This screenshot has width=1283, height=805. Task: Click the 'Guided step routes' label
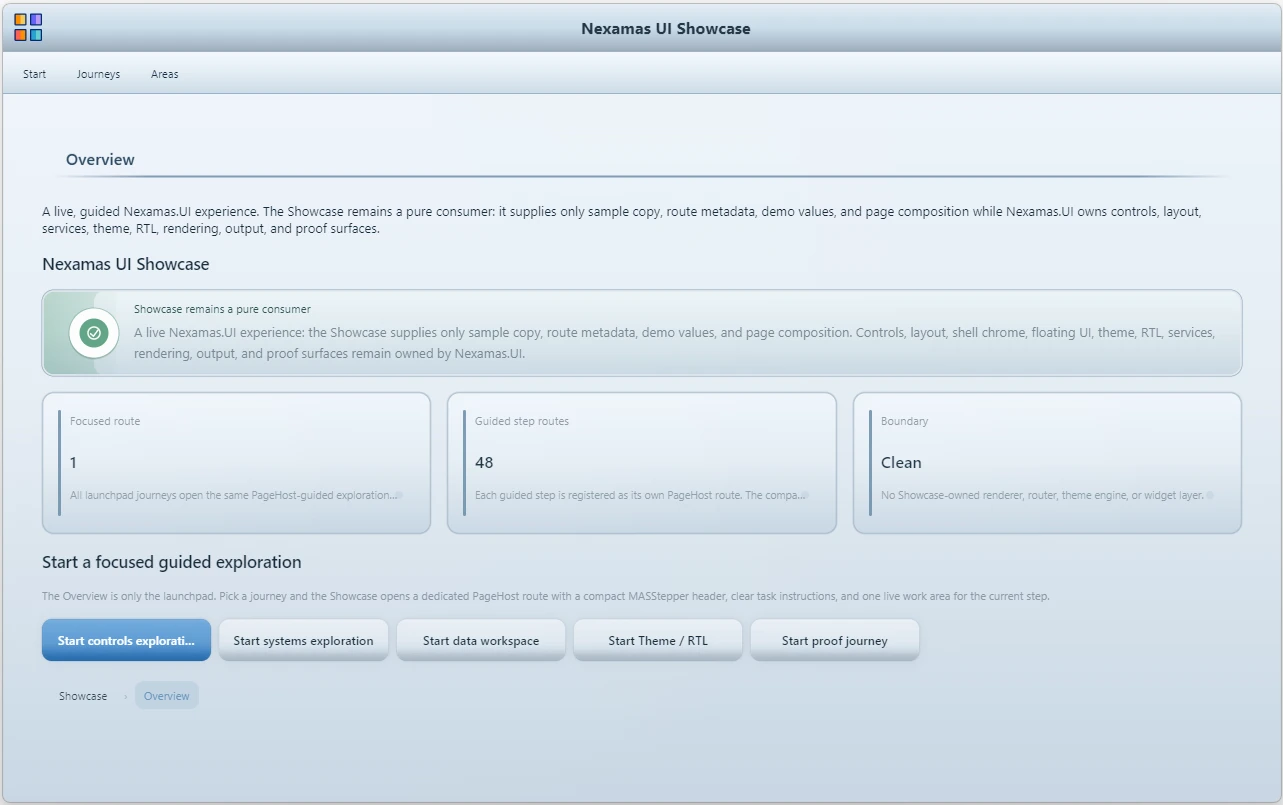coord(522,421)
